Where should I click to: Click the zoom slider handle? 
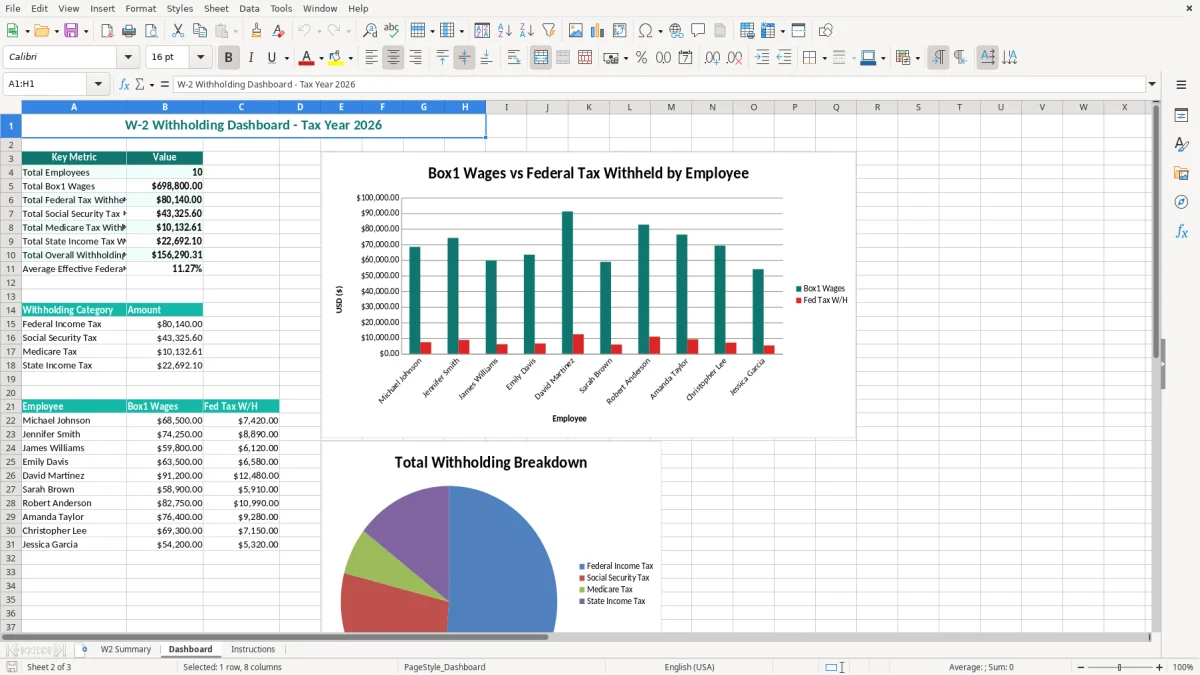click(x=1119, y=667)
